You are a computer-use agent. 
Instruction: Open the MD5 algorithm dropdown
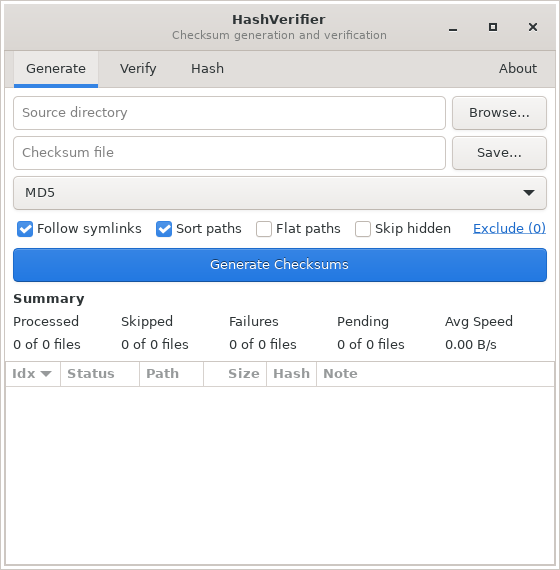(x=280, y=193)
